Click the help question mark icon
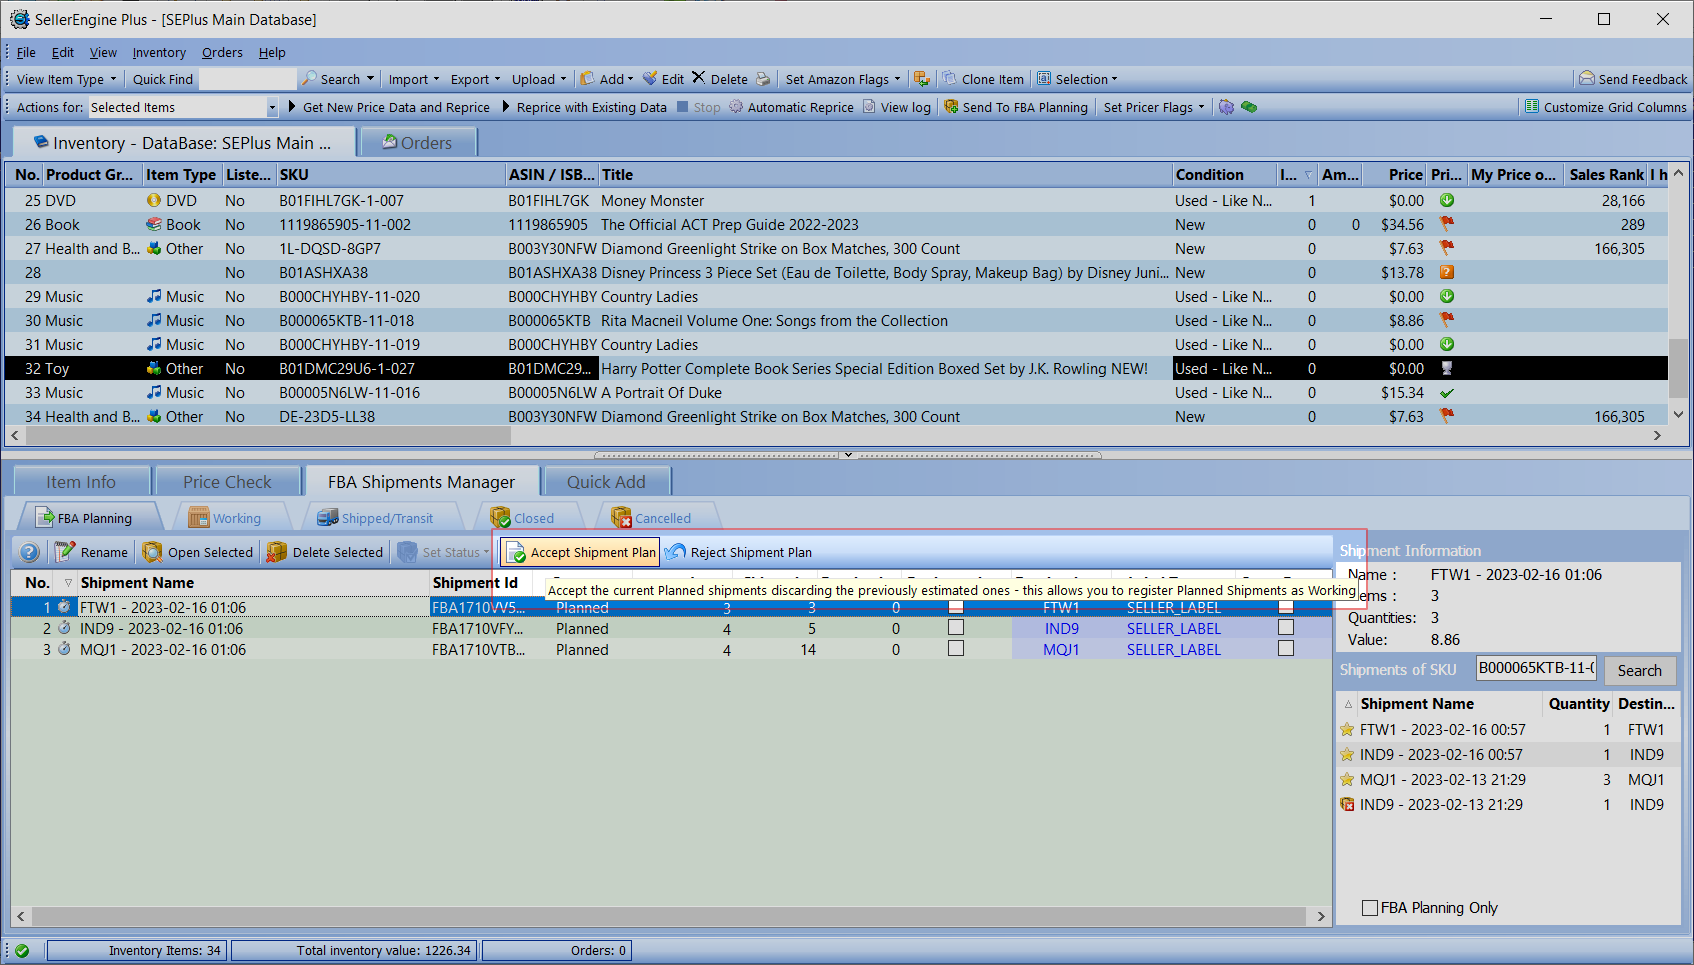 pyautogui.click(x=30, y=552)
